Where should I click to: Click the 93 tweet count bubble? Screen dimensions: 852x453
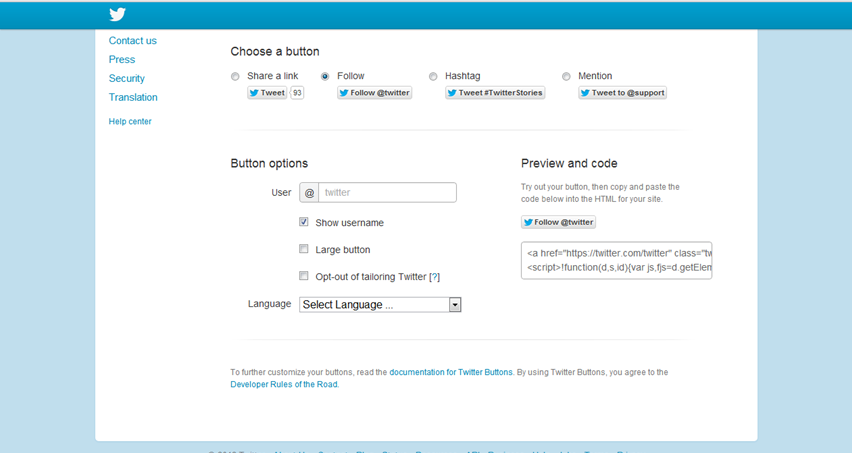point(297,93)
